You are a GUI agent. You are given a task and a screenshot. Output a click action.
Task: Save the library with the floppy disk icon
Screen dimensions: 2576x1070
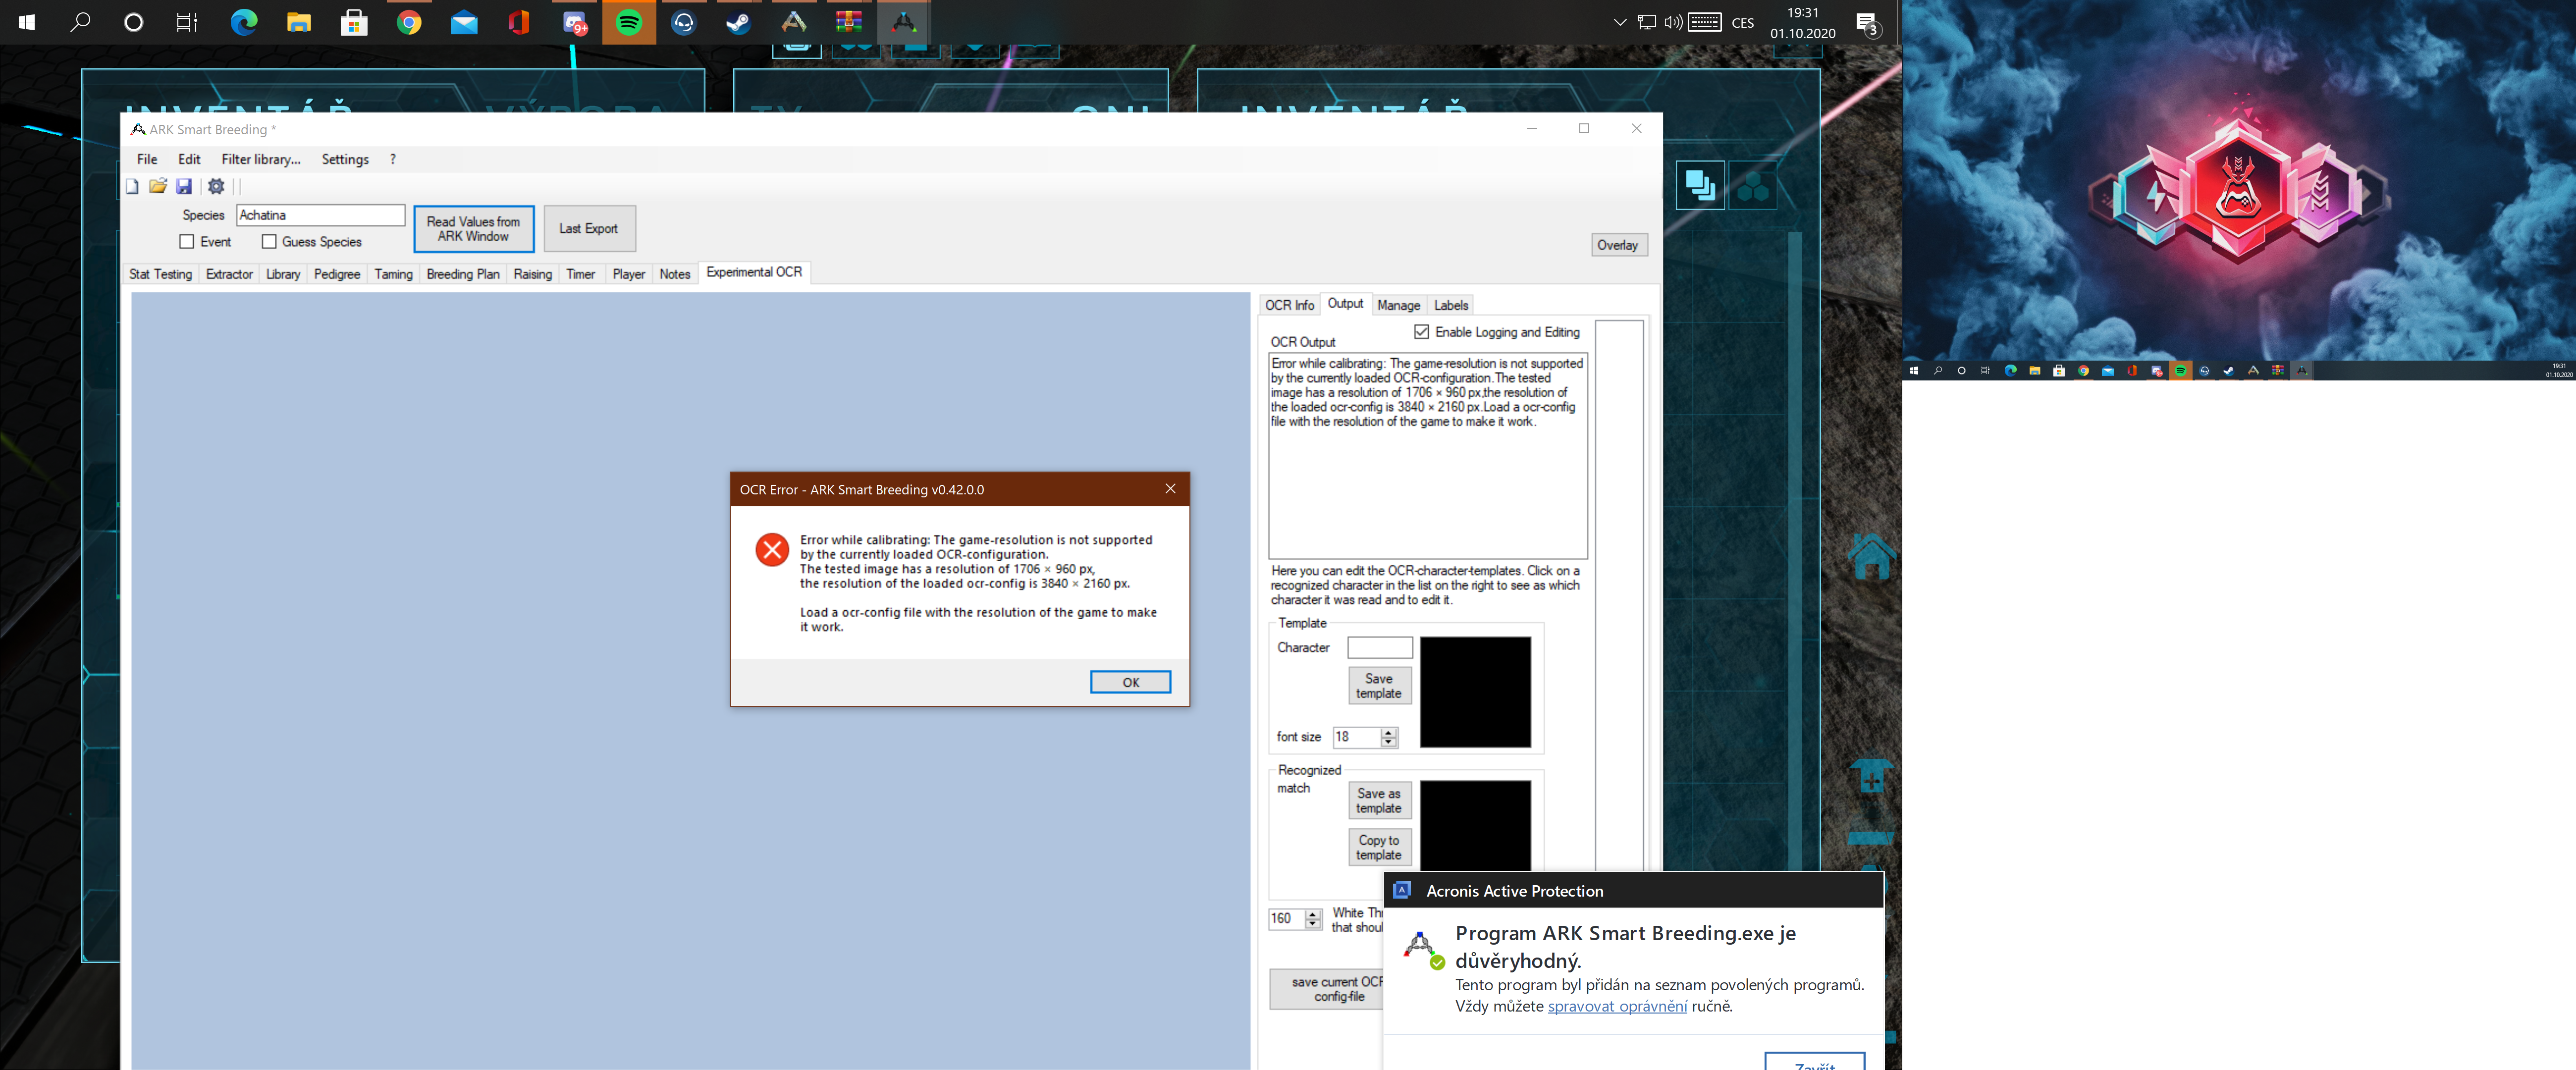(184, 186)
